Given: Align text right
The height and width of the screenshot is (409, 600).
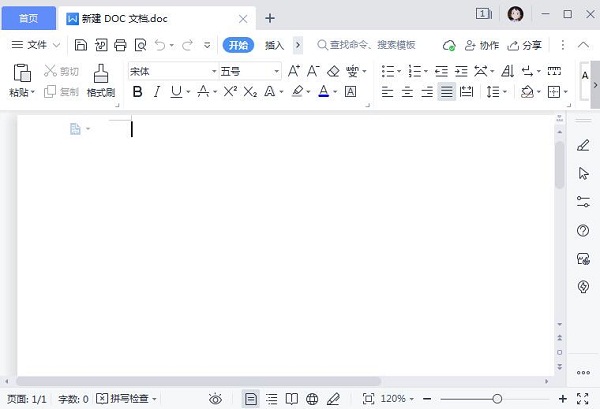Looking at the screenshot, I should point(427,92).
